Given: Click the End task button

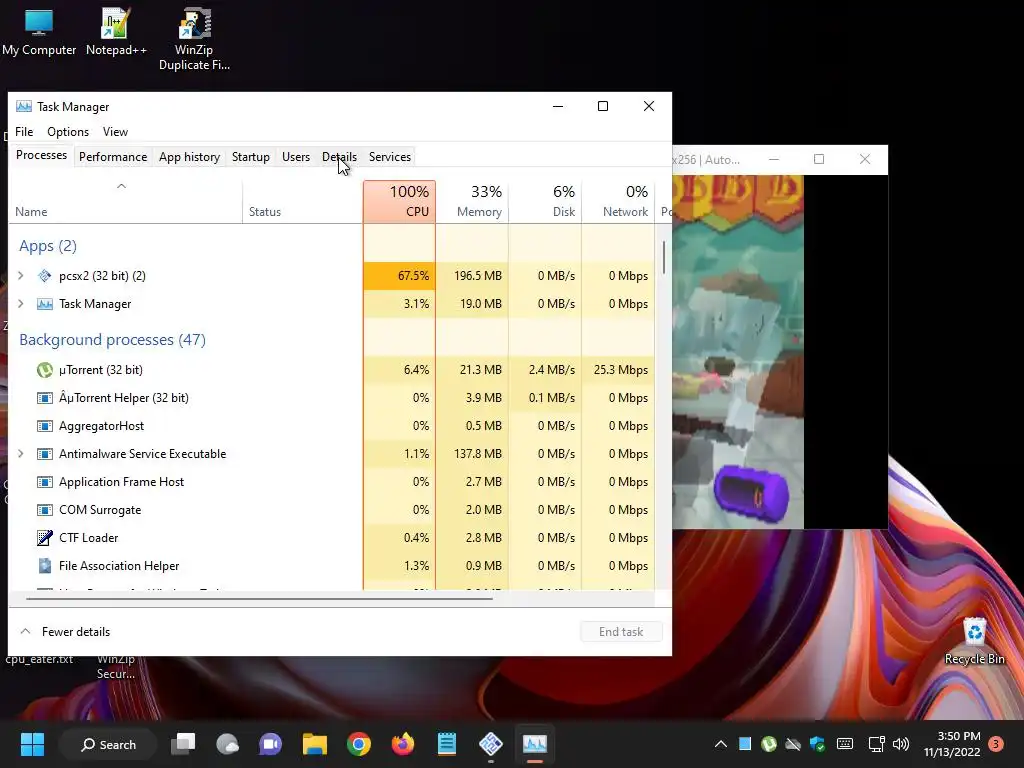Looking at the screenshot, I should pyautogui.click(x=621, y=632).
